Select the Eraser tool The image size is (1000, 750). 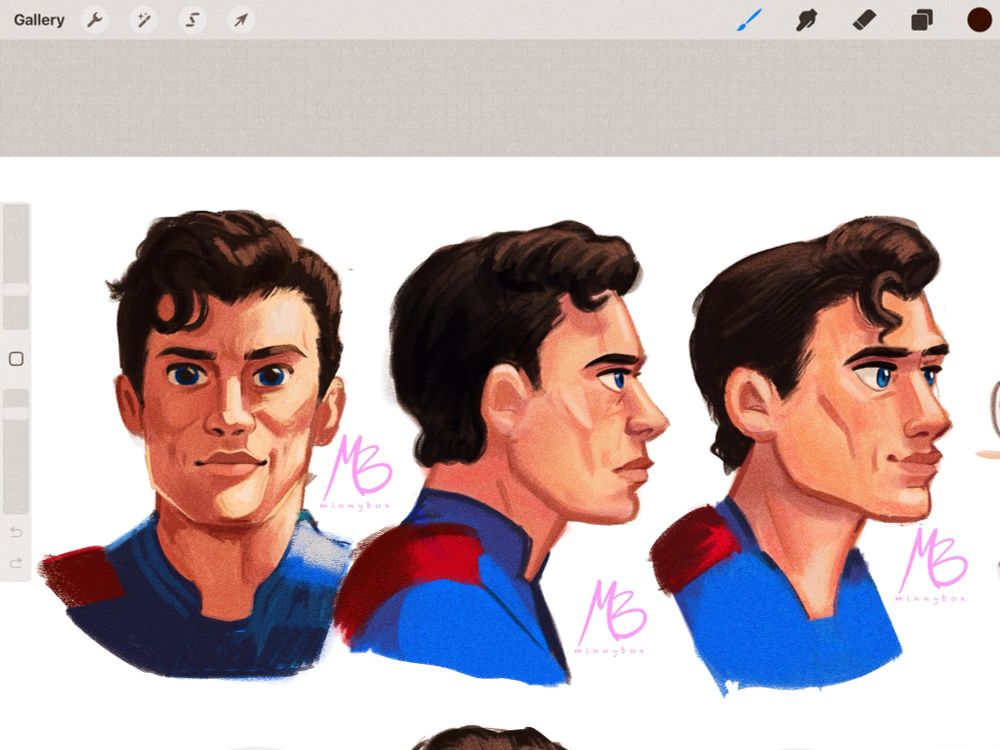pyautogui.click(x=864, y=20)
